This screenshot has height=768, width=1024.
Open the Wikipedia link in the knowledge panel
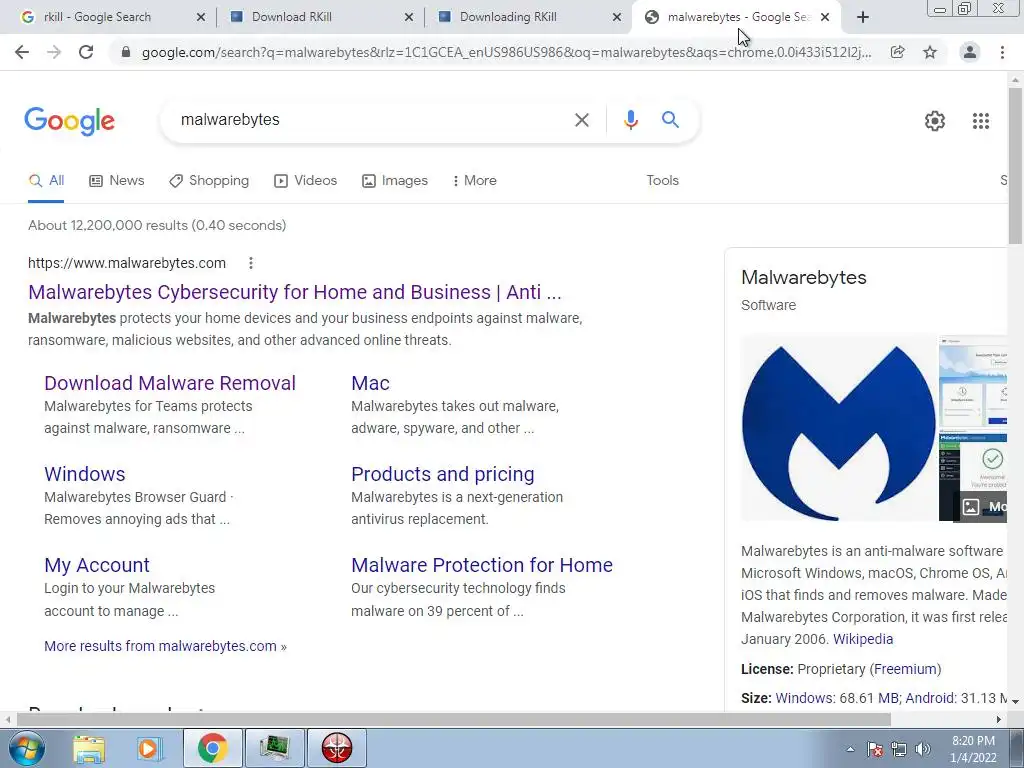pos(863,639)
